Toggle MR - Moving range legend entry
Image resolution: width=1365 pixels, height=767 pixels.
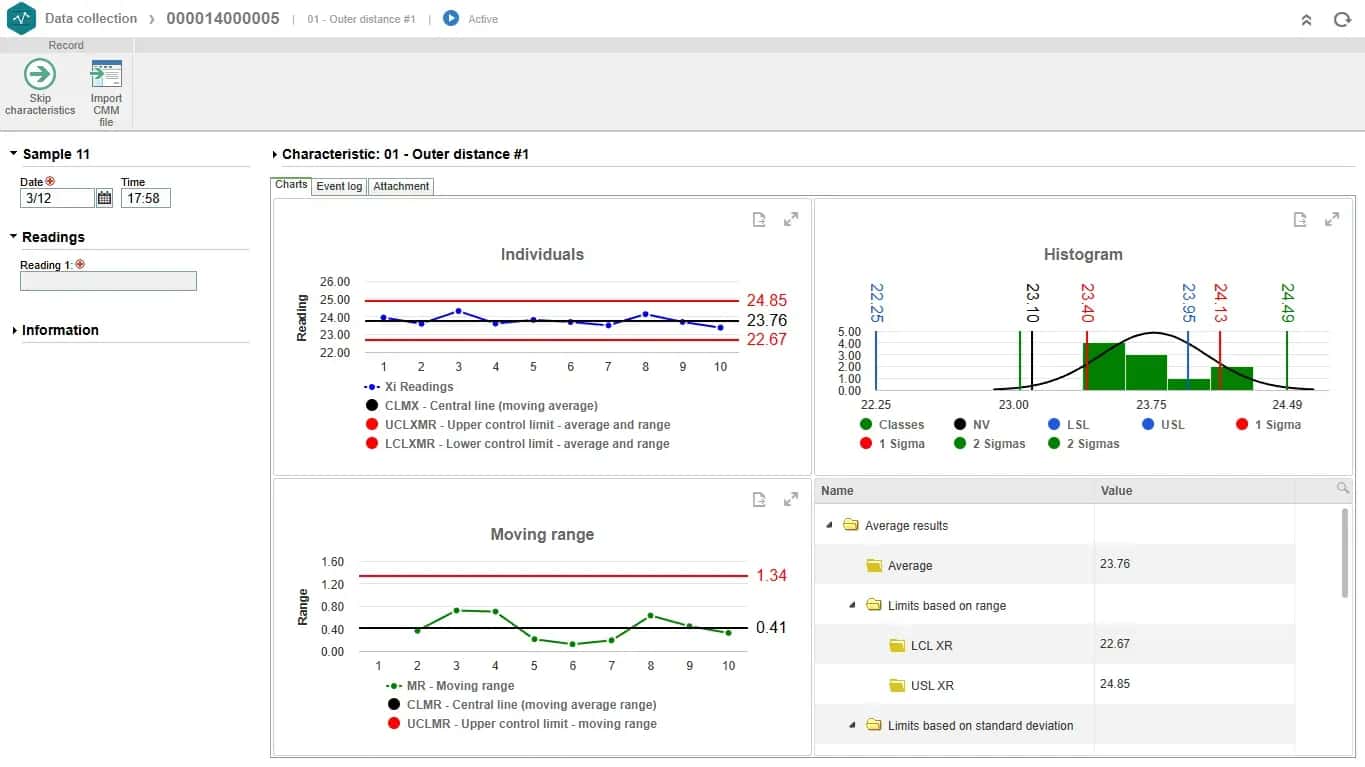pyautogui.click(x=394, y=686)
